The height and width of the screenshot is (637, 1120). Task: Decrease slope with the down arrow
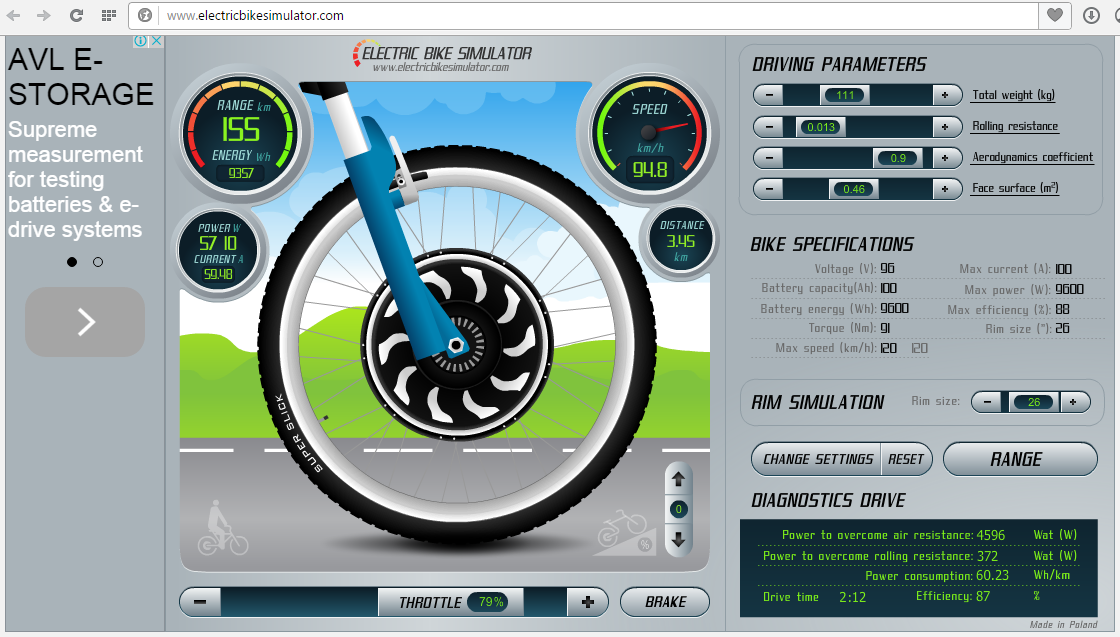(678, 540)
